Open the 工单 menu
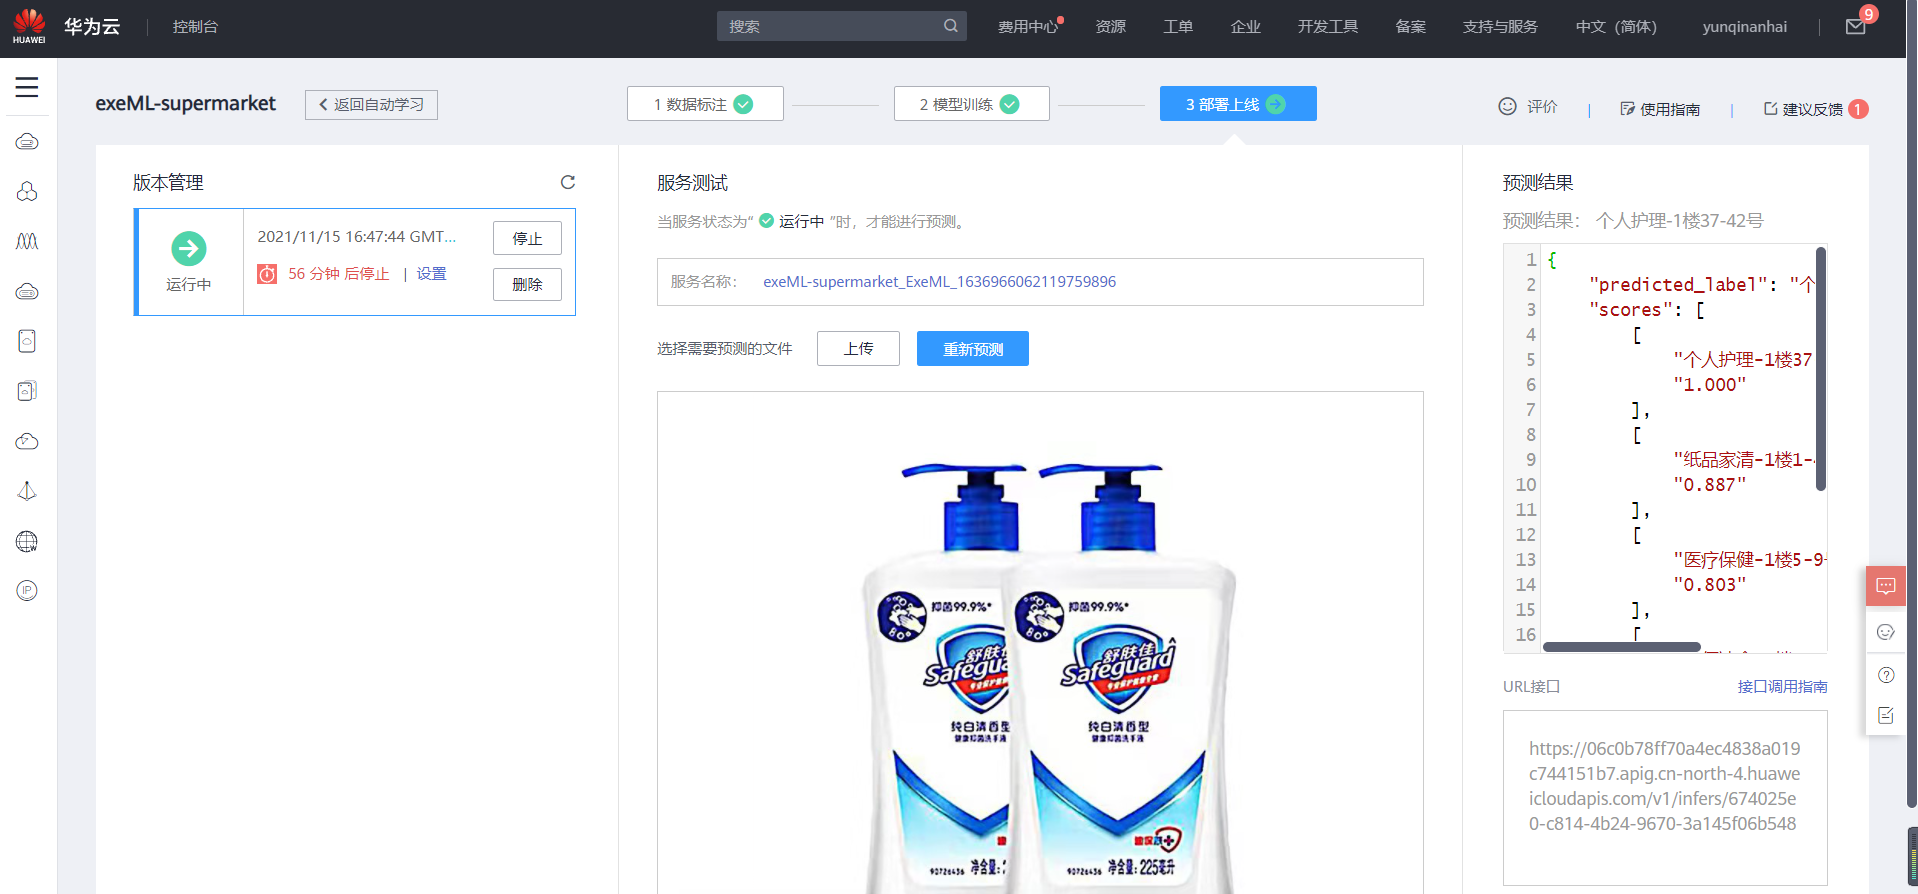Image resolution: width=1918 pixels, height=894 pixels. [1178, 27]
